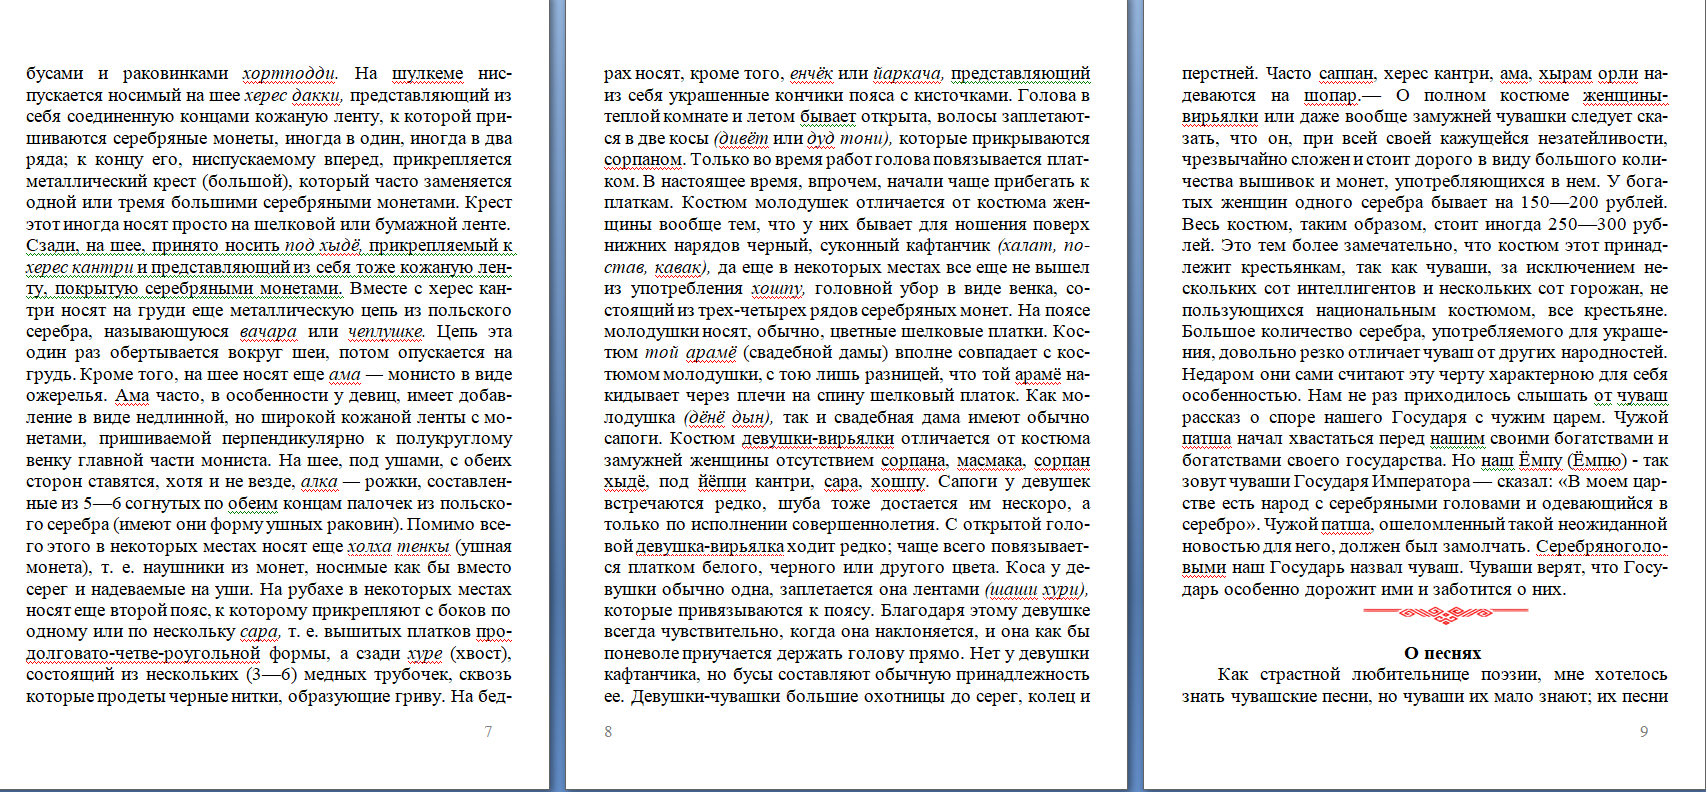Click the underlined word "масмака"
The height and width of the screenshot is (792, 1706).
tap(991, 460)
